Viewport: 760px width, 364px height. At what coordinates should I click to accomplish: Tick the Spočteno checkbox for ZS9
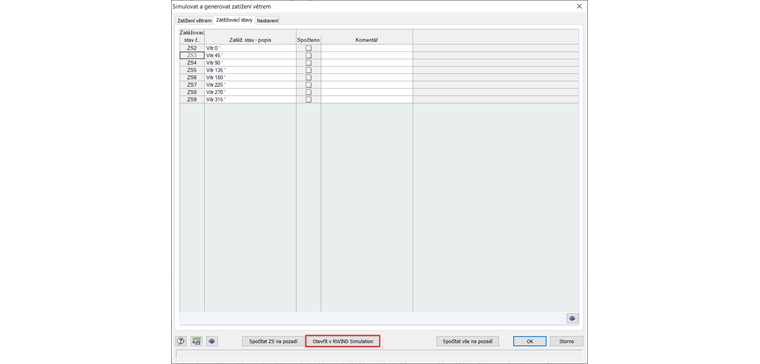point(308,99)
